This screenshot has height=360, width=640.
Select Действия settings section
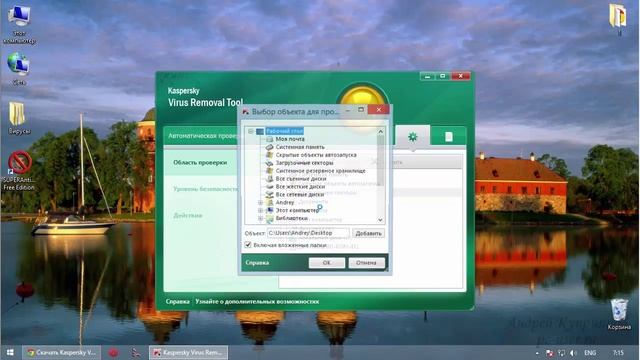click(x=188, y=216)
